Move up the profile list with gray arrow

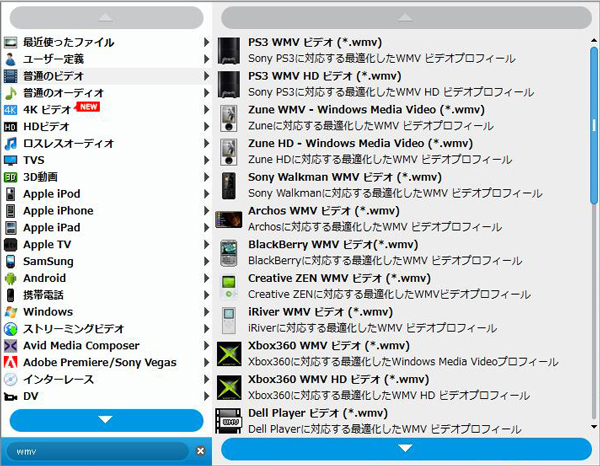pyautogui.click(x=406, y=18)
